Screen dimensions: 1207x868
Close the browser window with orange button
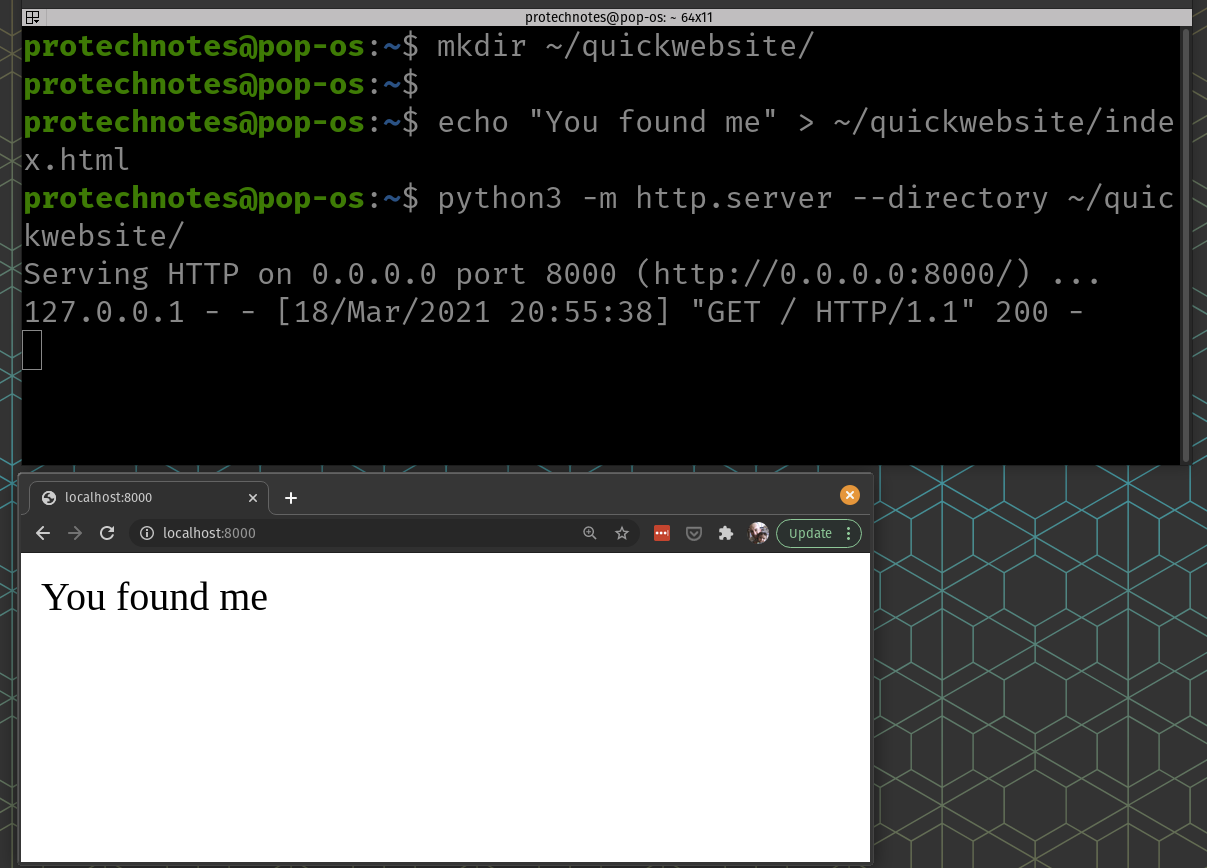(849, 495)
